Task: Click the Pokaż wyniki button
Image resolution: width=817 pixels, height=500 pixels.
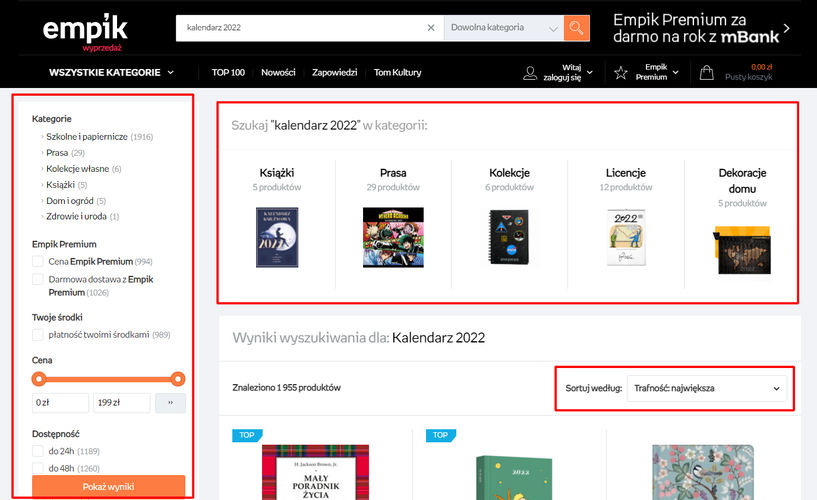Action: pos(108,487)
